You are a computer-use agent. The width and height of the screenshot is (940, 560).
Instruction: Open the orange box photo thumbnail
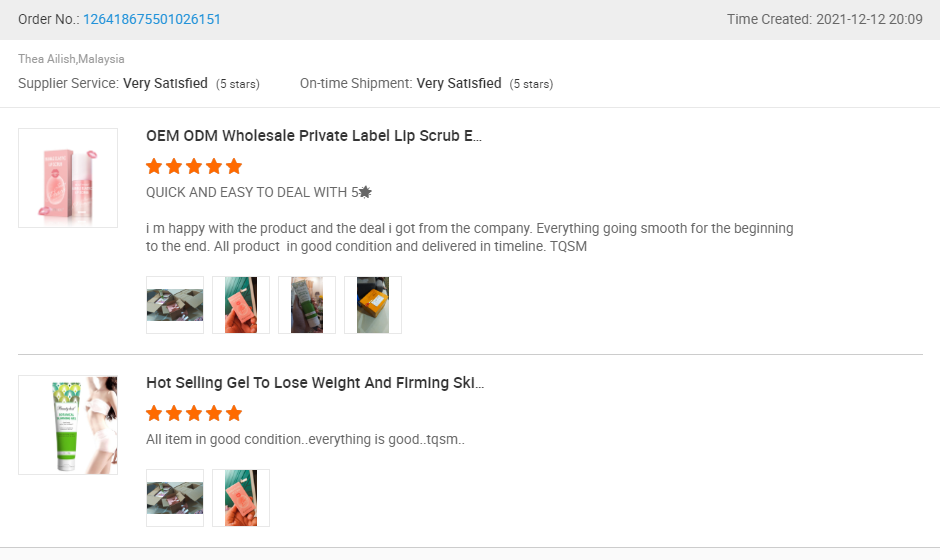click(x=373, y=305)
